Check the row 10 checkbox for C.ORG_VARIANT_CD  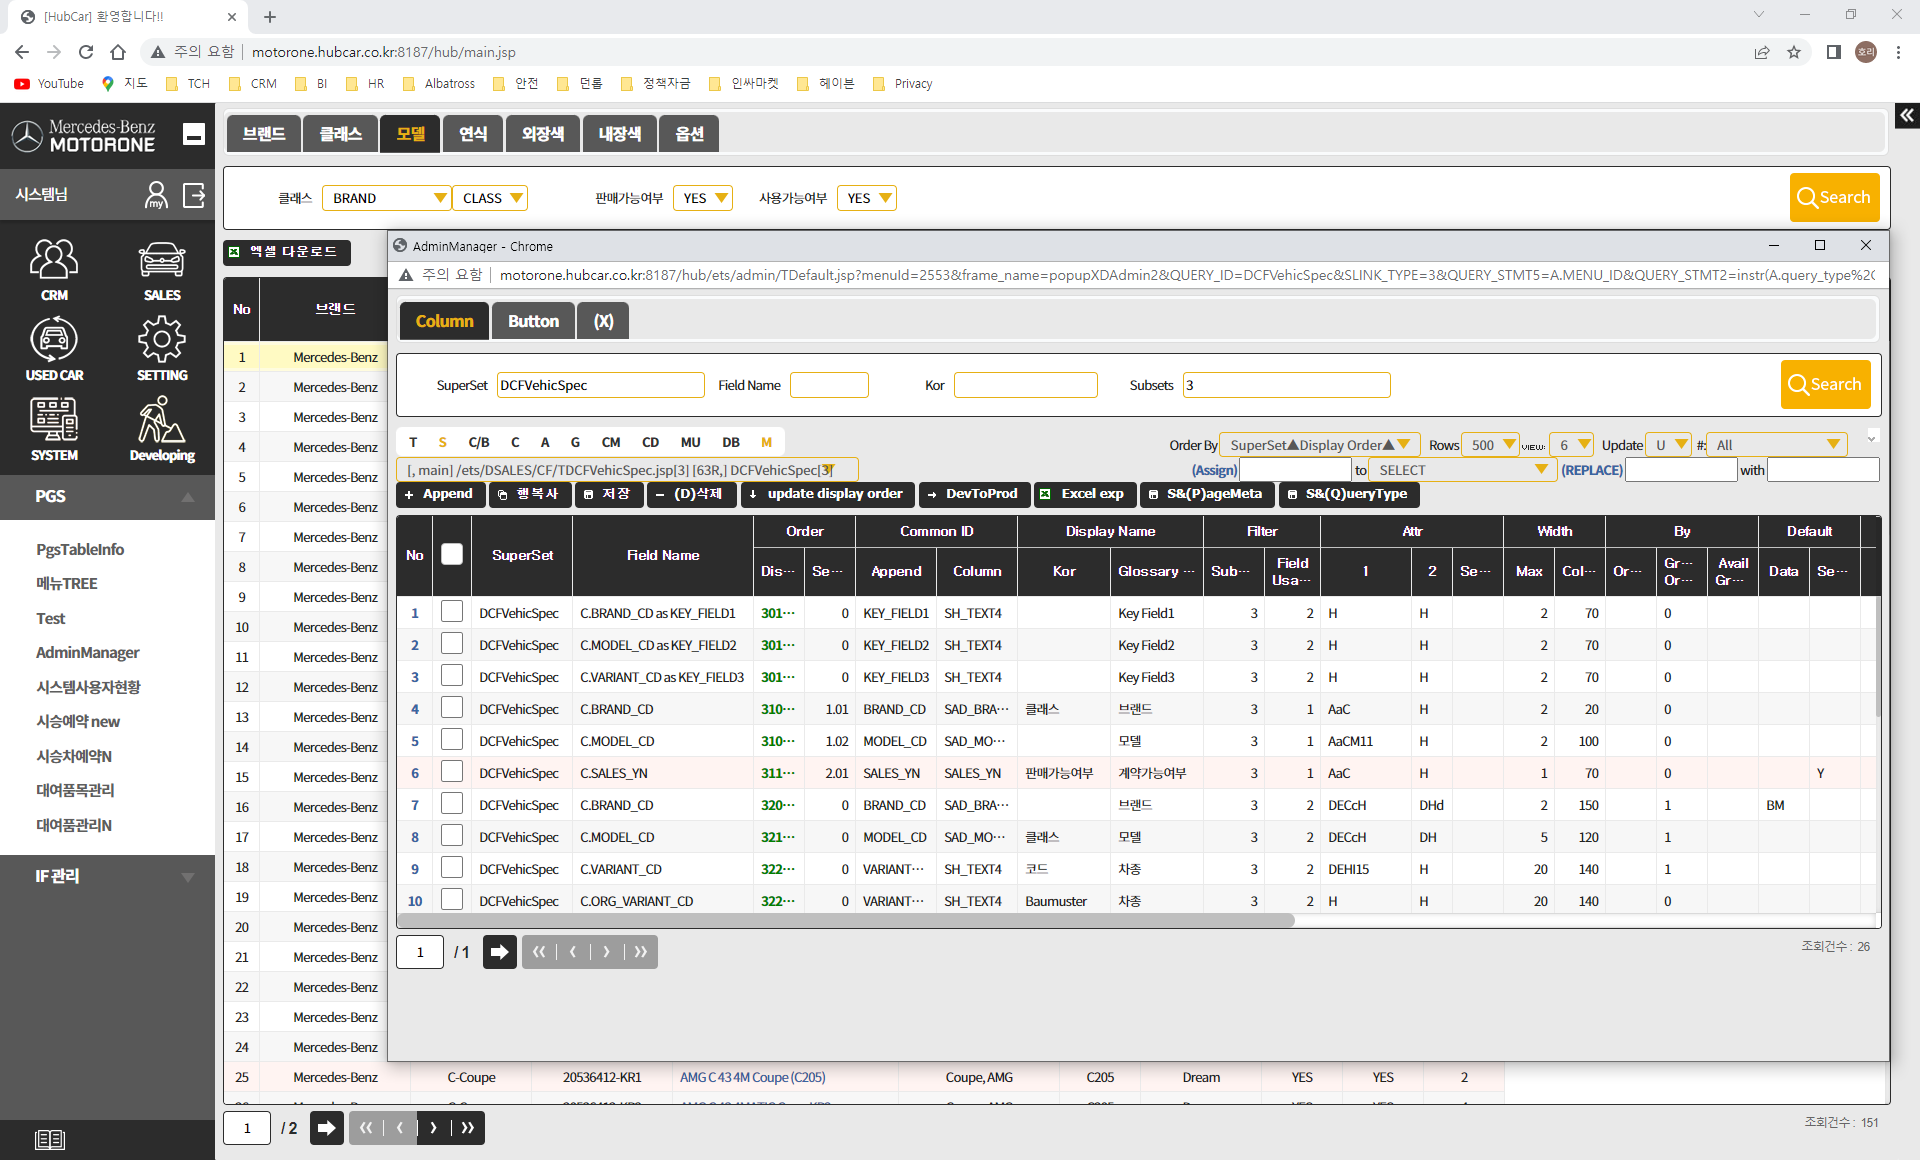tap(452, 900)
